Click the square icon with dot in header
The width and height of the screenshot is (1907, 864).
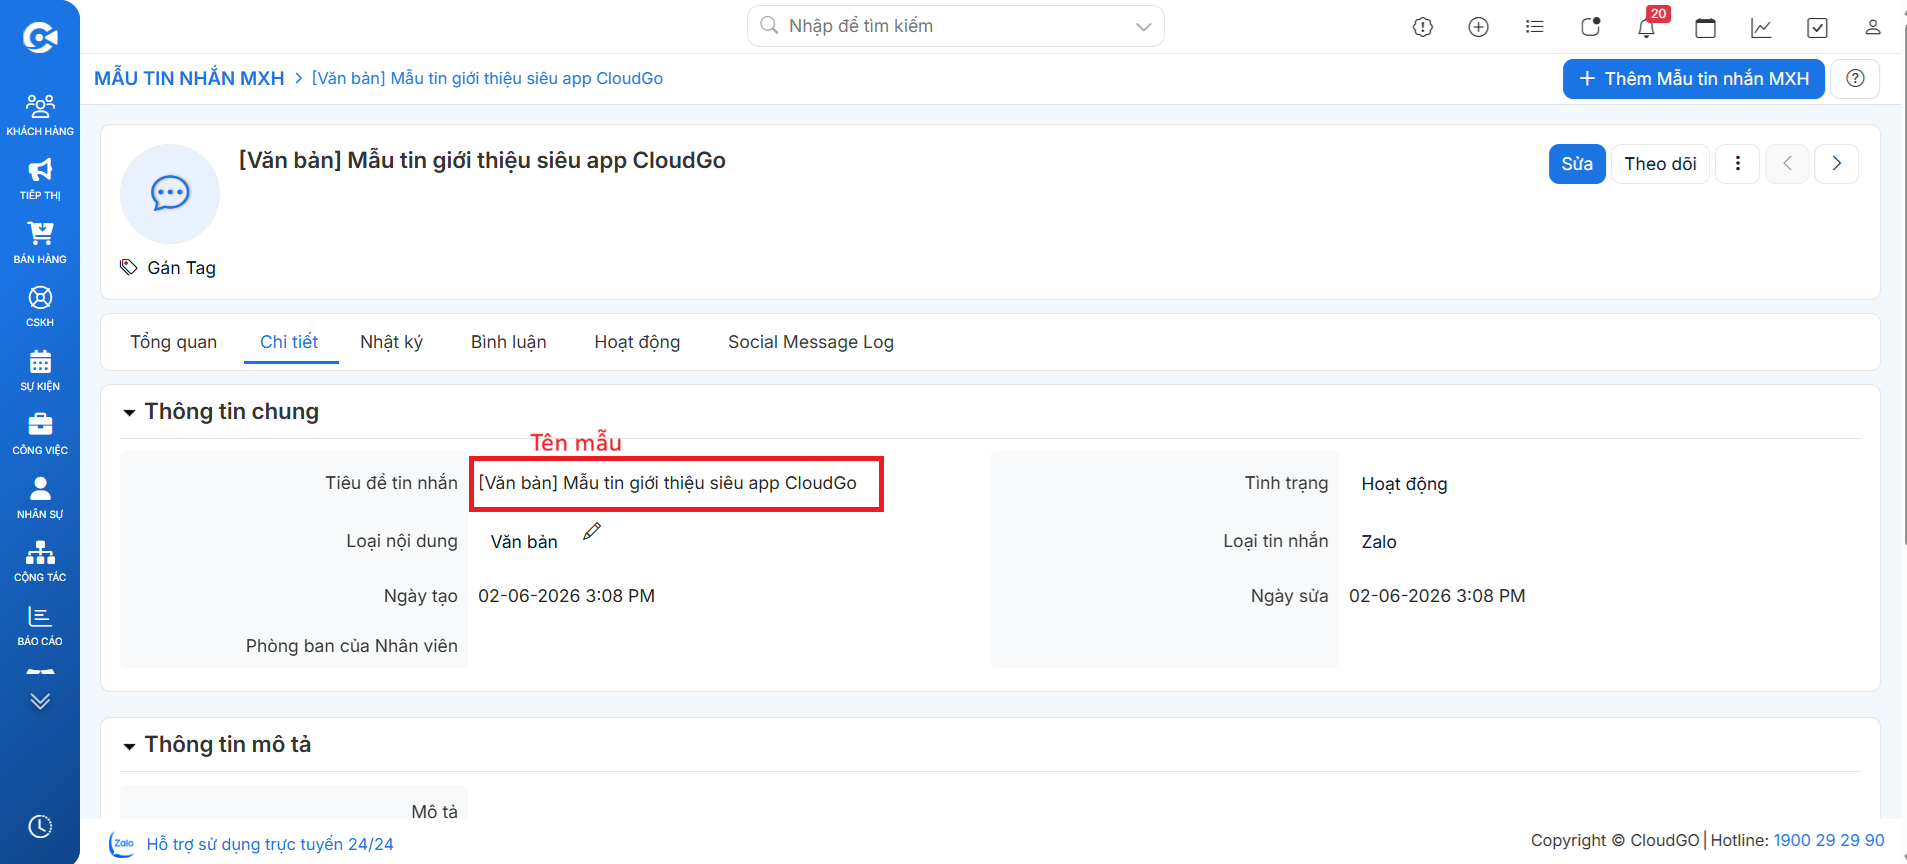pyautogui.click(x=1591, y=27)
